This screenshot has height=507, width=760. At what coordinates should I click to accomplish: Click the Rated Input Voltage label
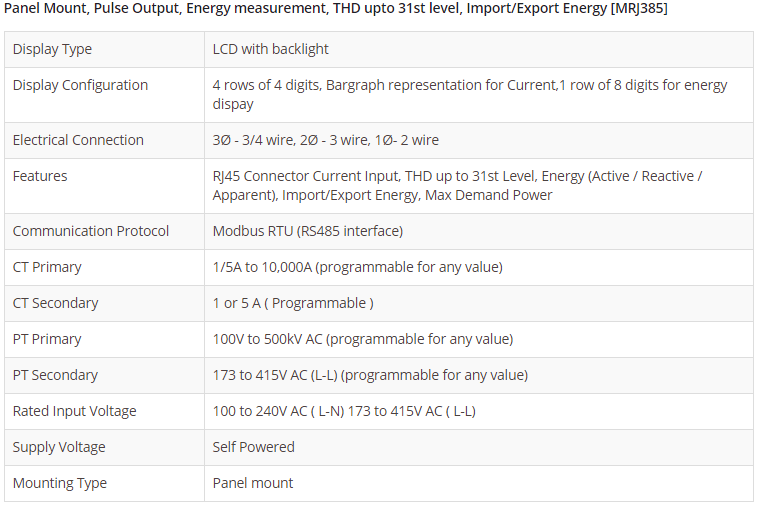[74, 411]
